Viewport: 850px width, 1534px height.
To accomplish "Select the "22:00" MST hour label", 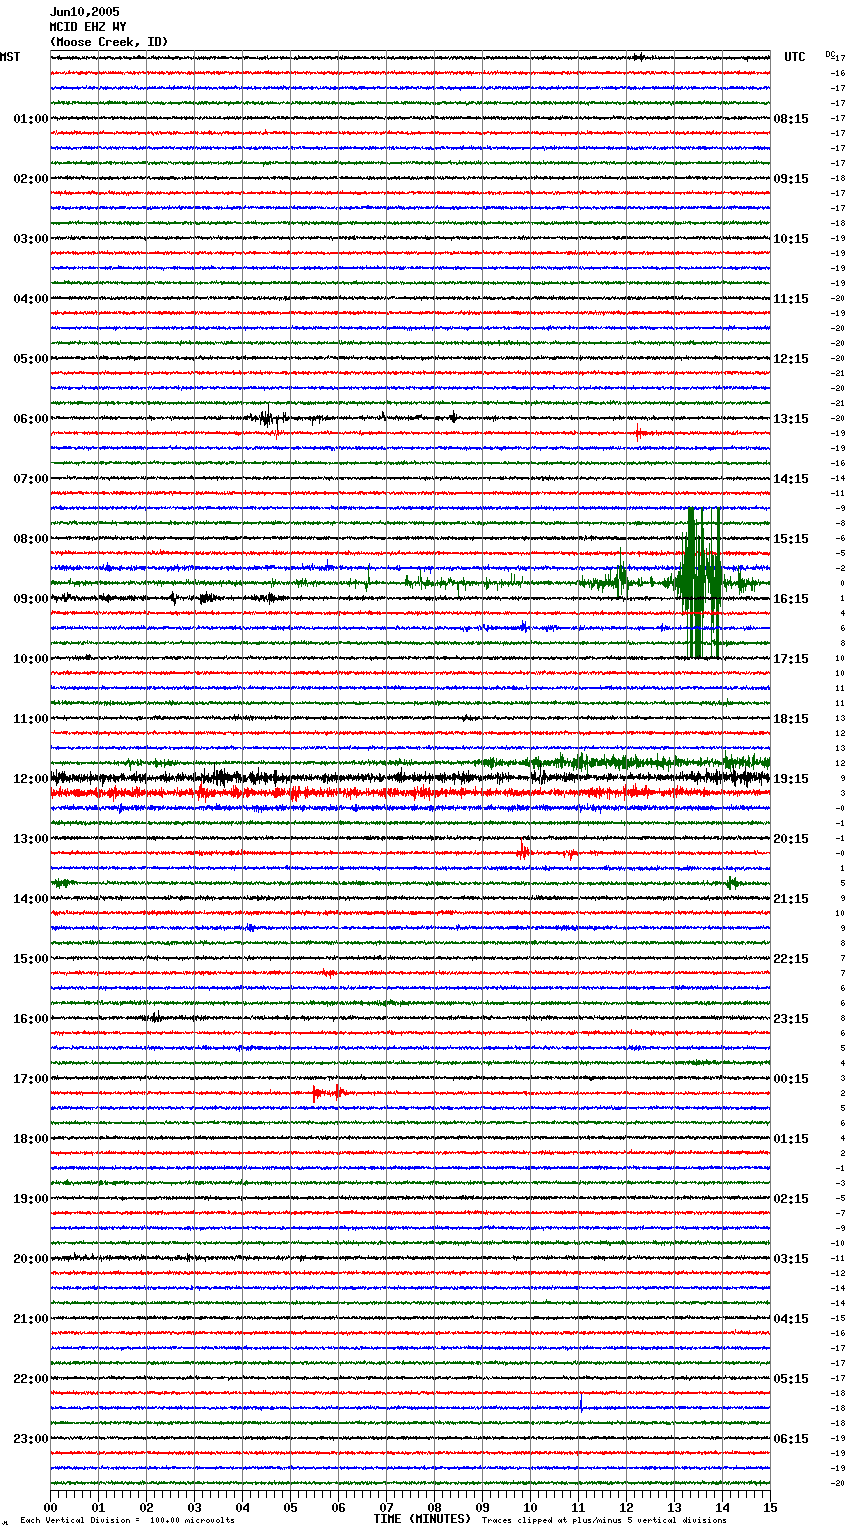I will [30, 1379].
